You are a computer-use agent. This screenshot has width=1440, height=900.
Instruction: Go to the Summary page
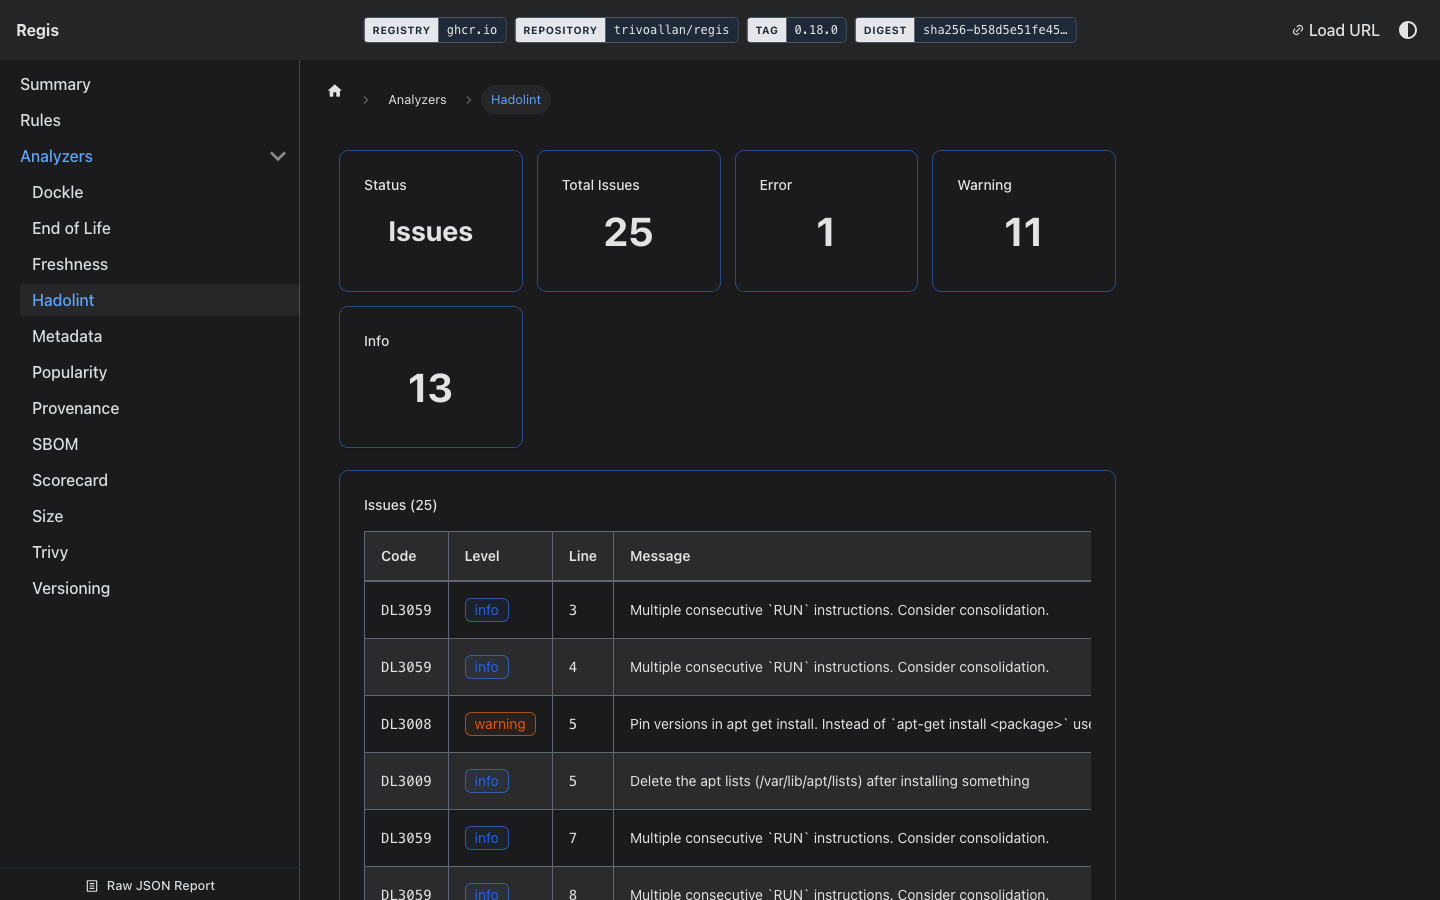(x=55, y=84)
